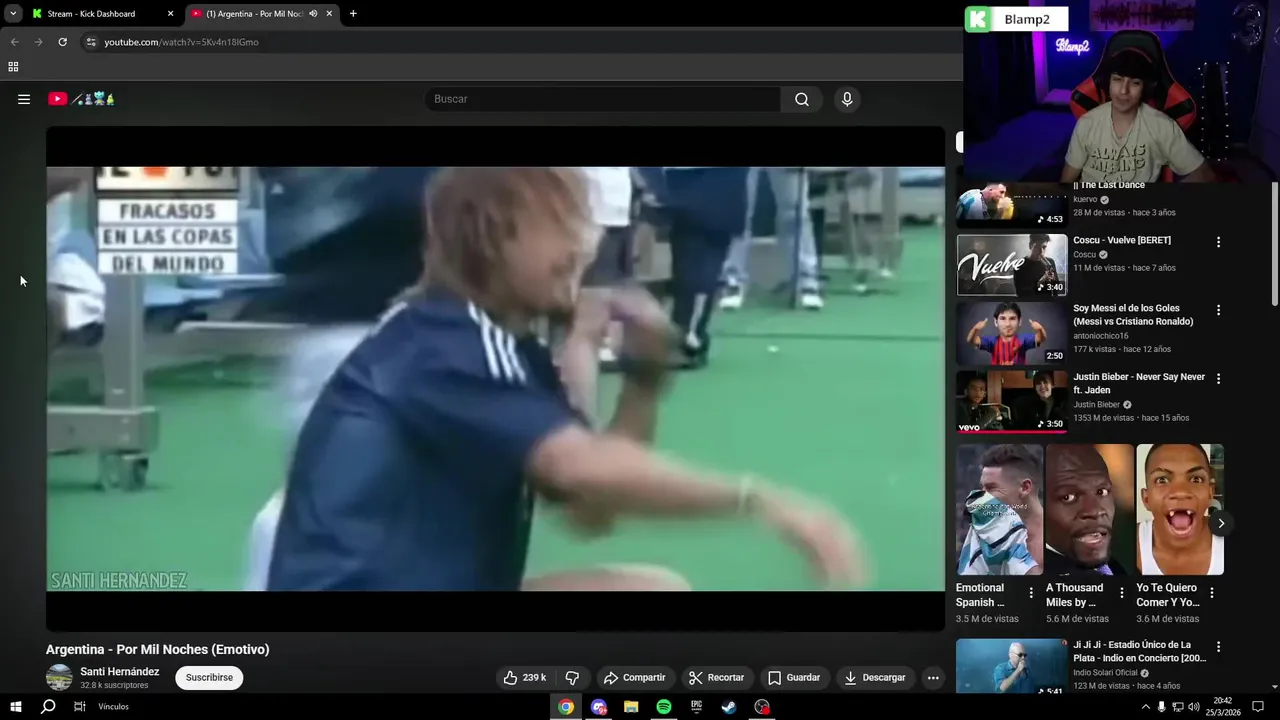Image resolution: width=1280 pixels, height=720 pixels.
Task: Close the Kick Dashboard tab
Action: (170, 14)
